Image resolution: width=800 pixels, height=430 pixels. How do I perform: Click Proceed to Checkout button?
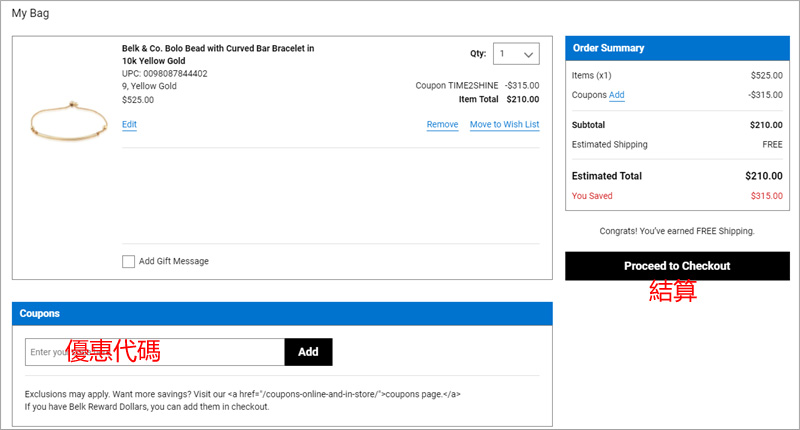[x=676, y=266]
